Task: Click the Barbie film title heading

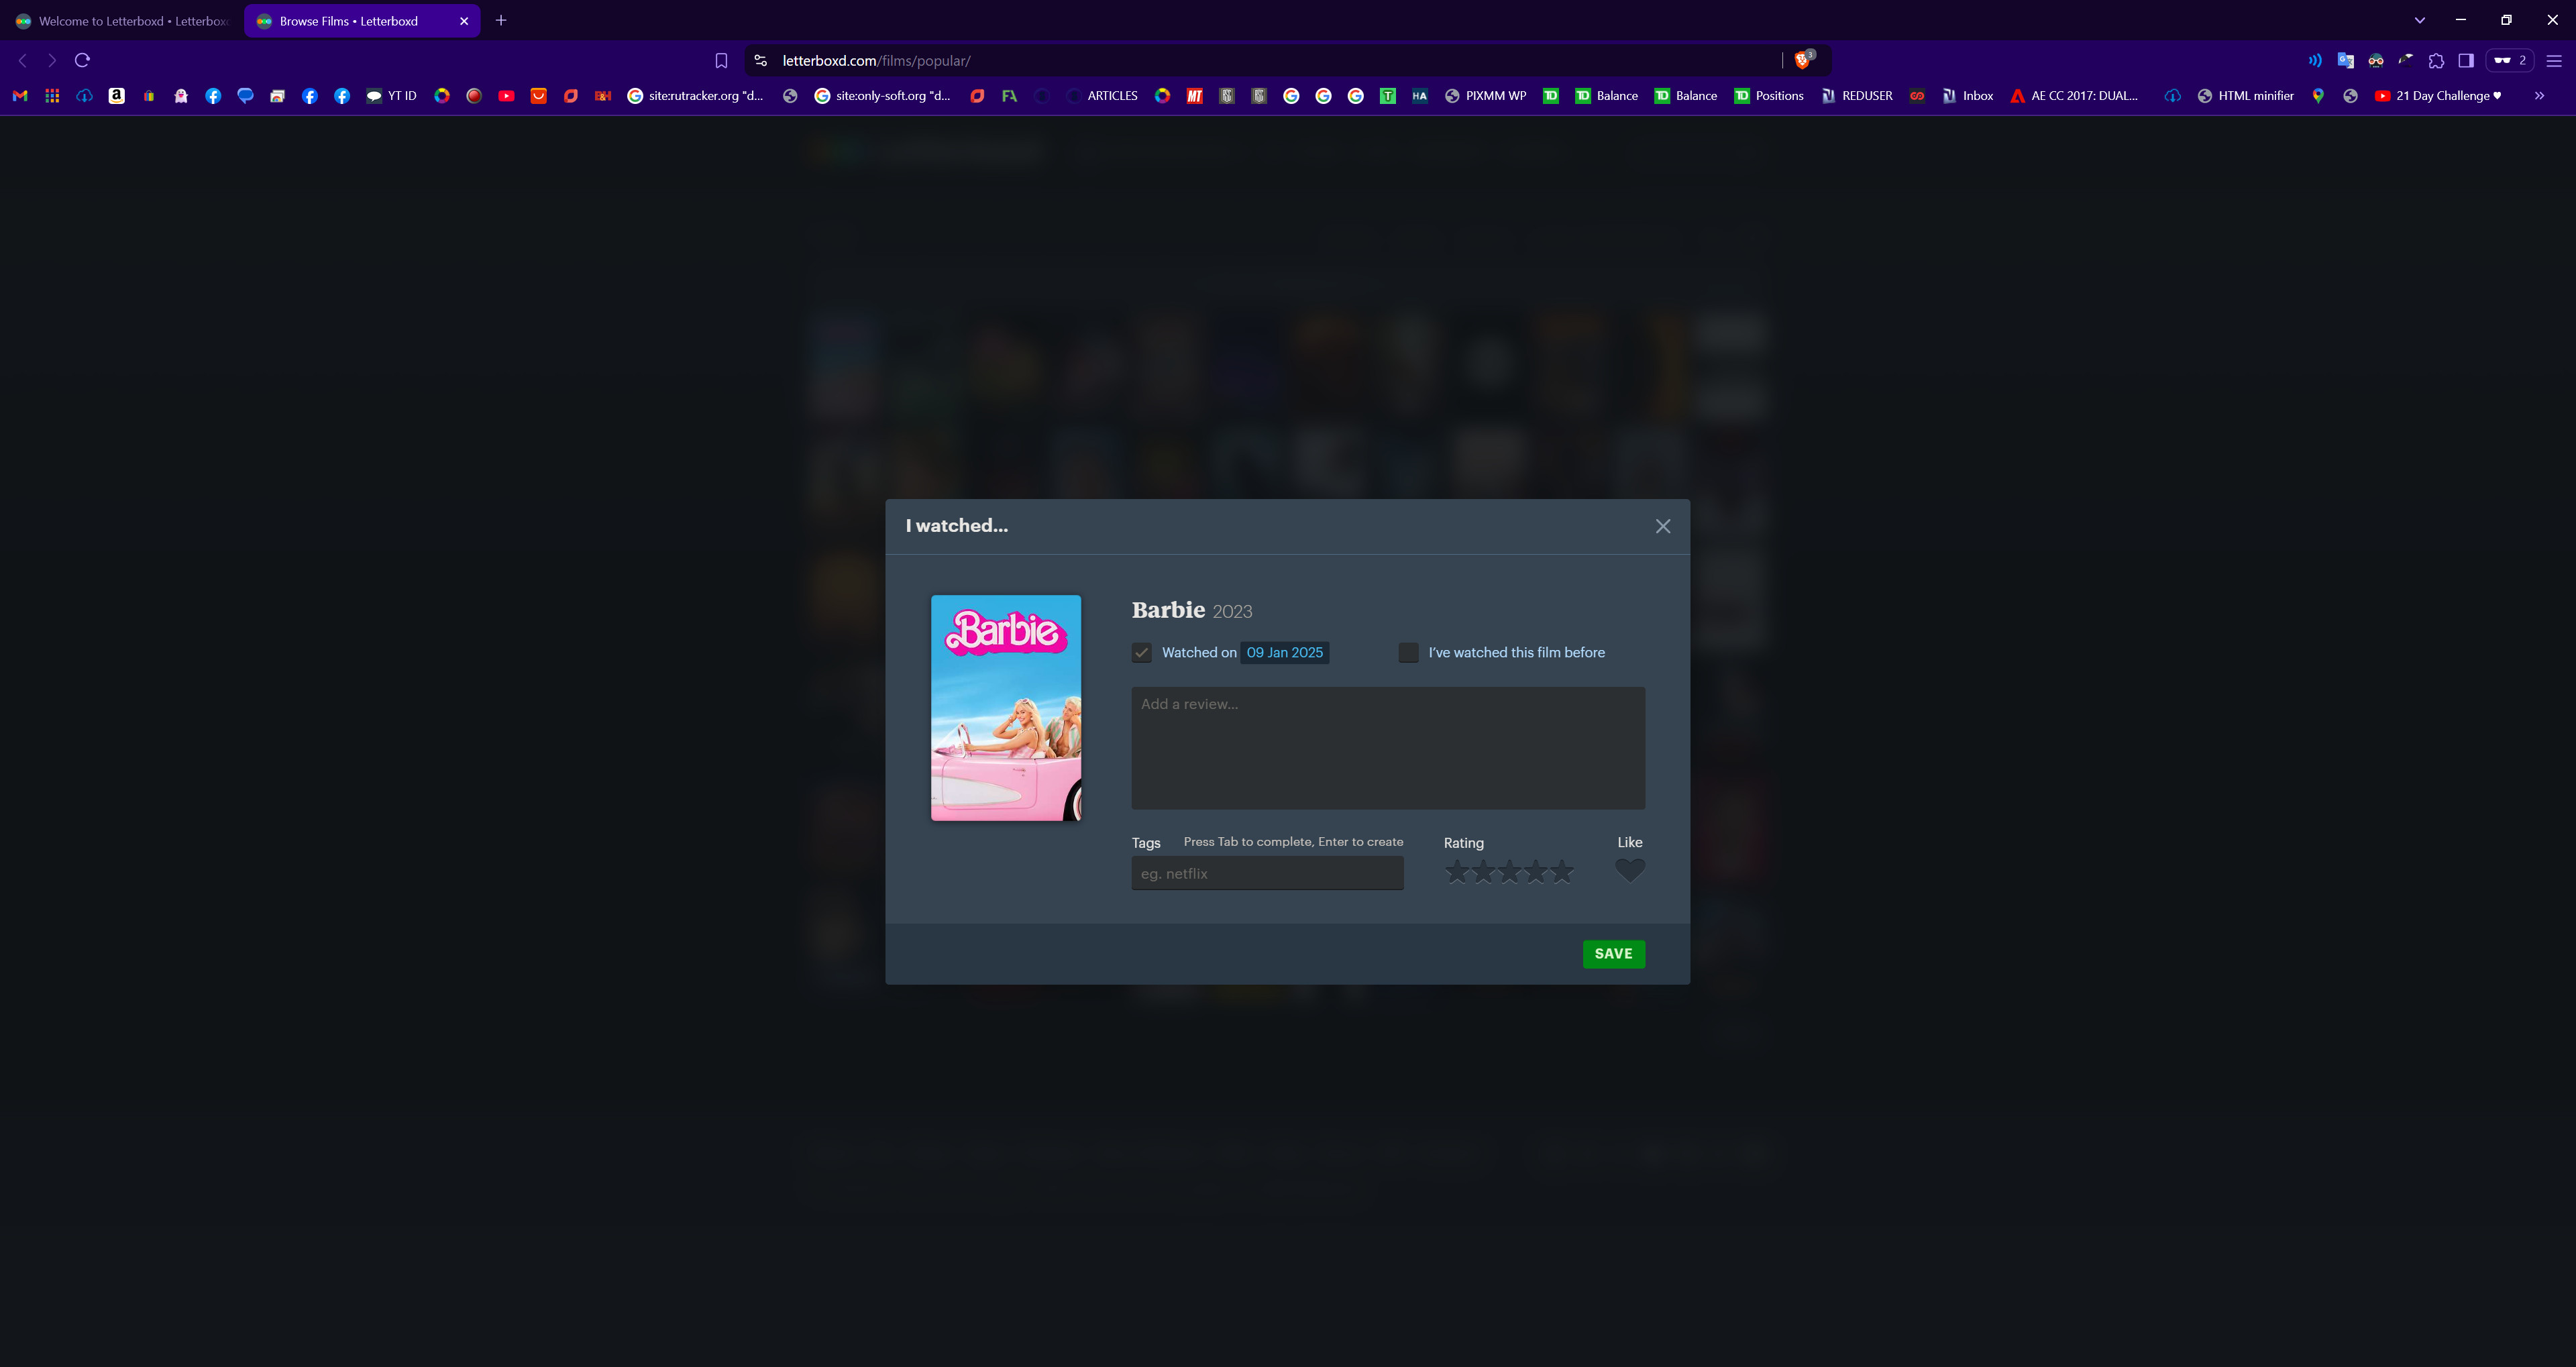Action: 1168,610
